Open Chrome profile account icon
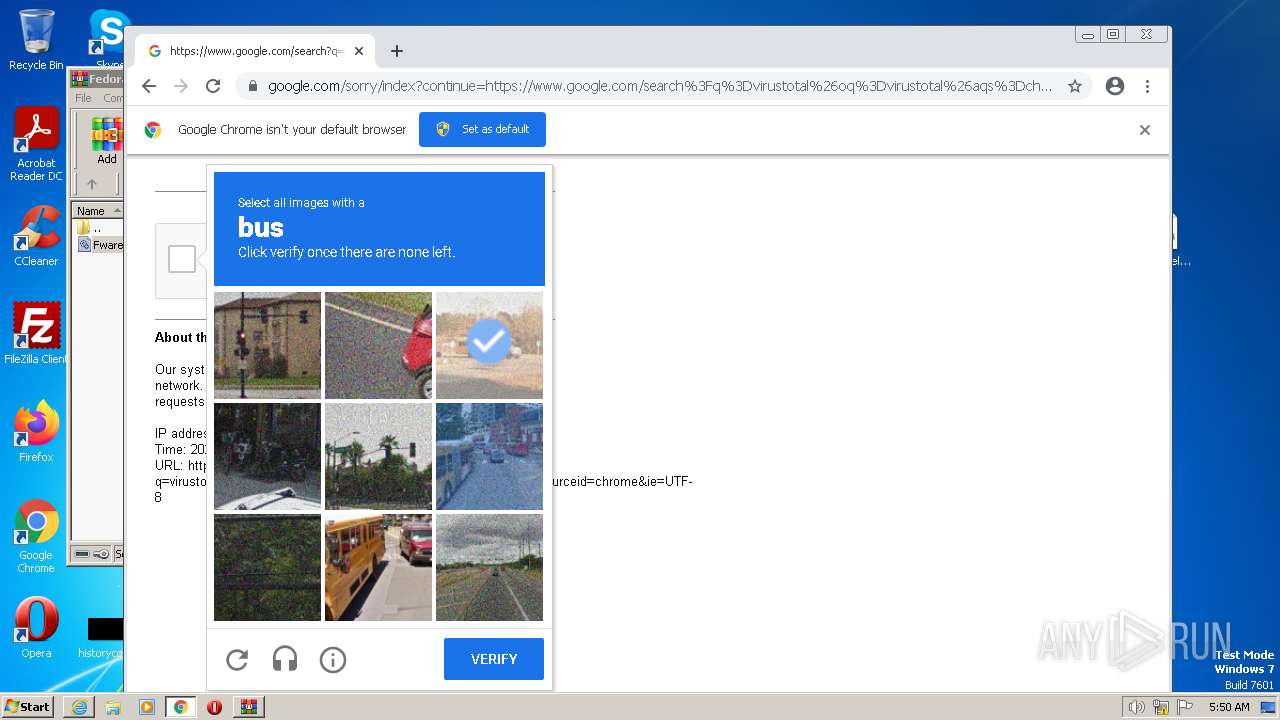This screenshot has height=720, width=1280. point(1115,86)
